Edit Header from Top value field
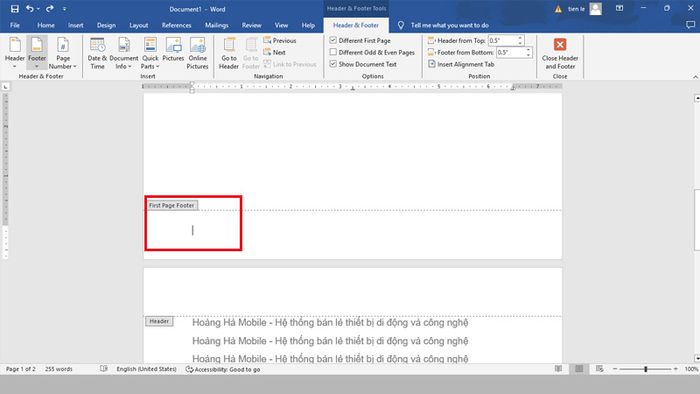 (502, 41)
